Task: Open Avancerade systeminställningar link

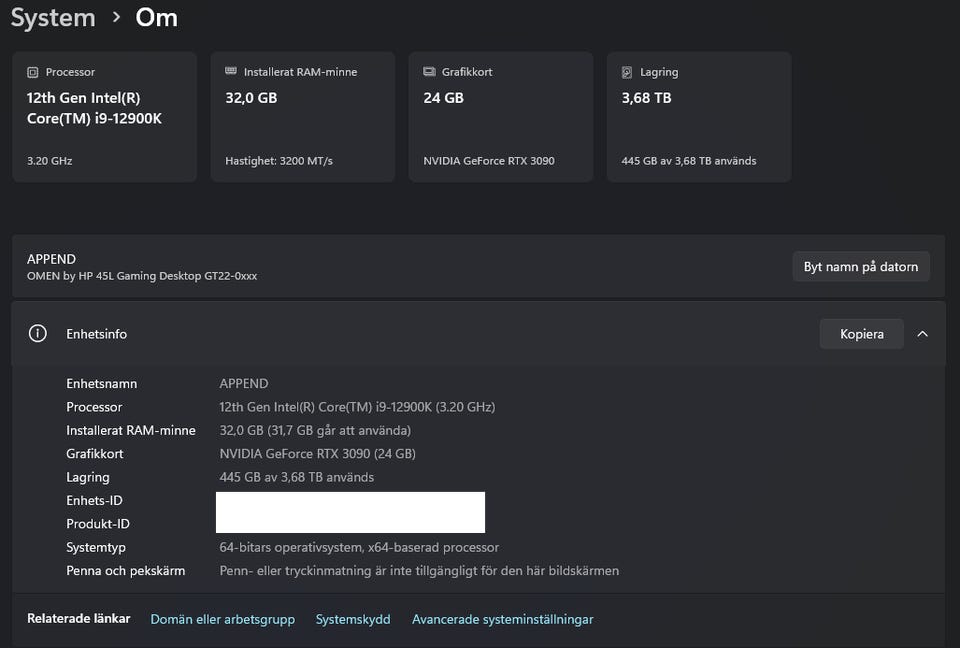Action: [503, 619]
